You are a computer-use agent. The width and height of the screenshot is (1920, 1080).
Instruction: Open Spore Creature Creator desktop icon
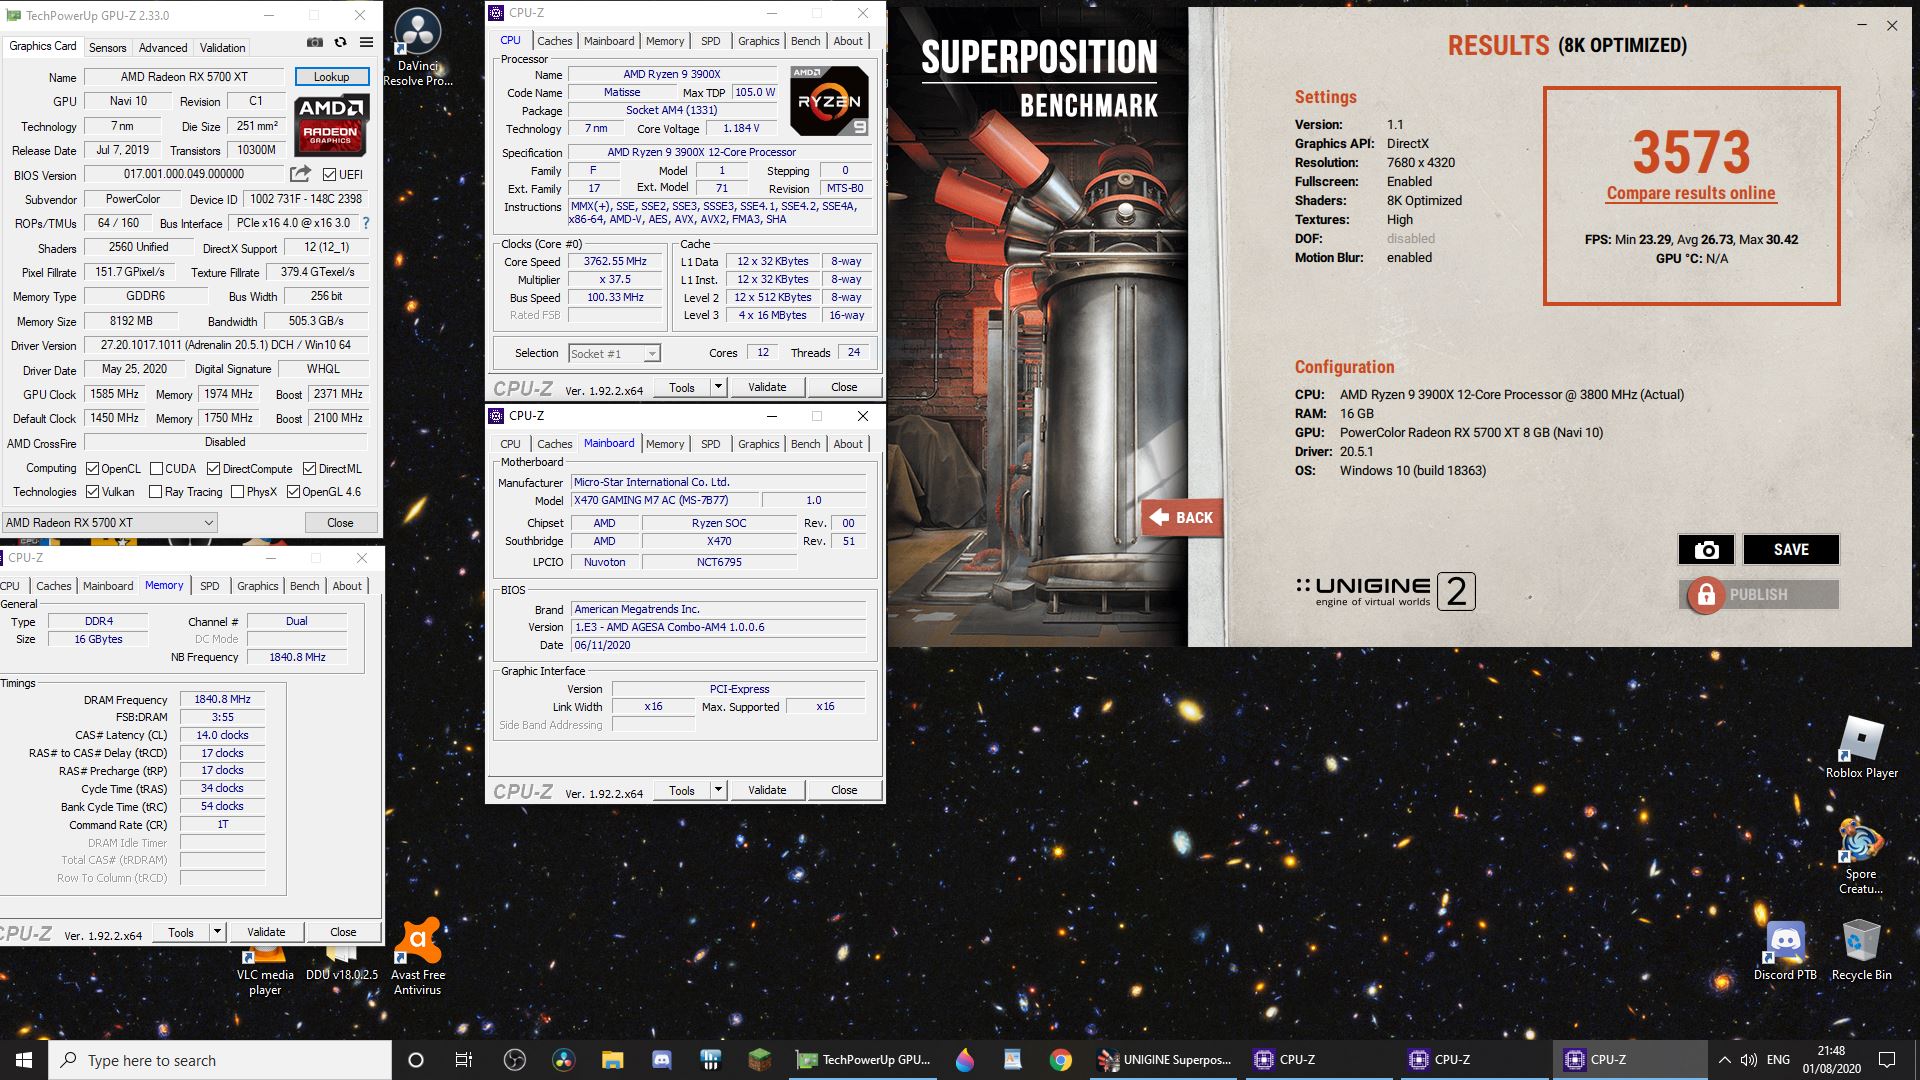click(x=1860, y=856)
